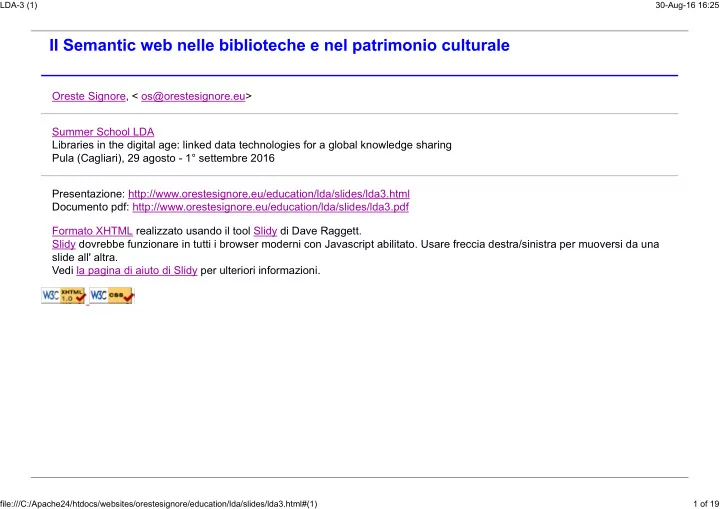Screen dimensions: 720x509
Task: Click the 'LDA-3 (1)' page header text
Action: tap(19, 5)
